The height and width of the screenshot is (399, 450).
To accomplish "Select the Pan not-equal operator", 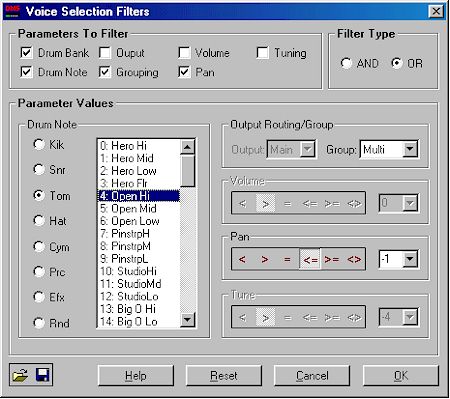I will (354, 259).
